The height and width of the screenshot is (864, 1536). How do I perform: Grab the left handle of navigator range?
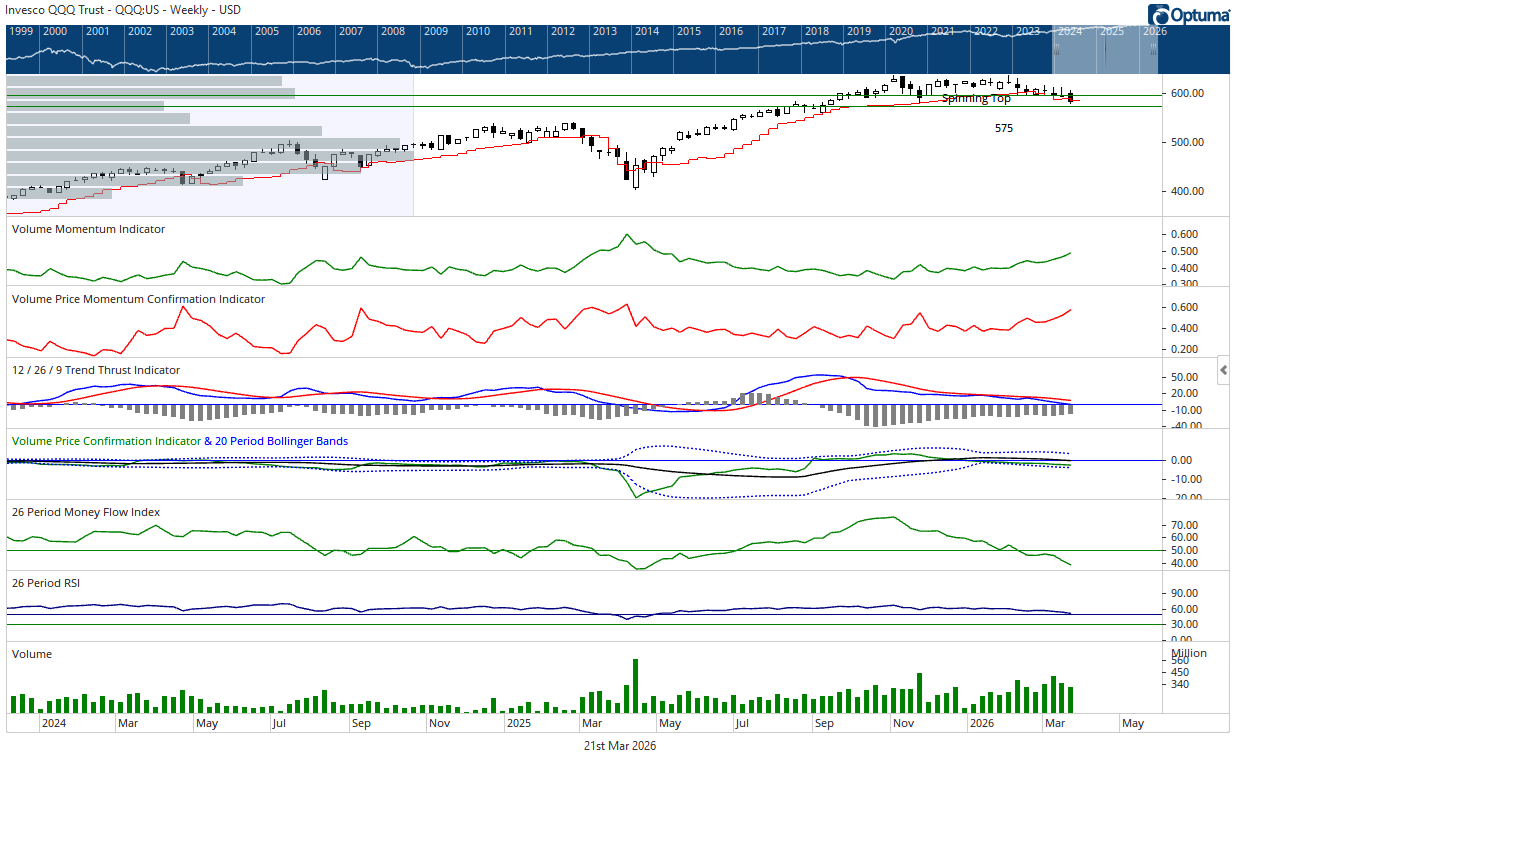click(1055, 49)
